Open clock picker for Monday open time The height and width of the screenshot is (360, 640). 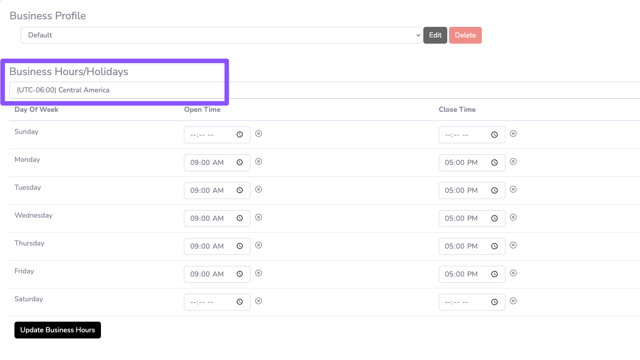[x=240, y=162]
